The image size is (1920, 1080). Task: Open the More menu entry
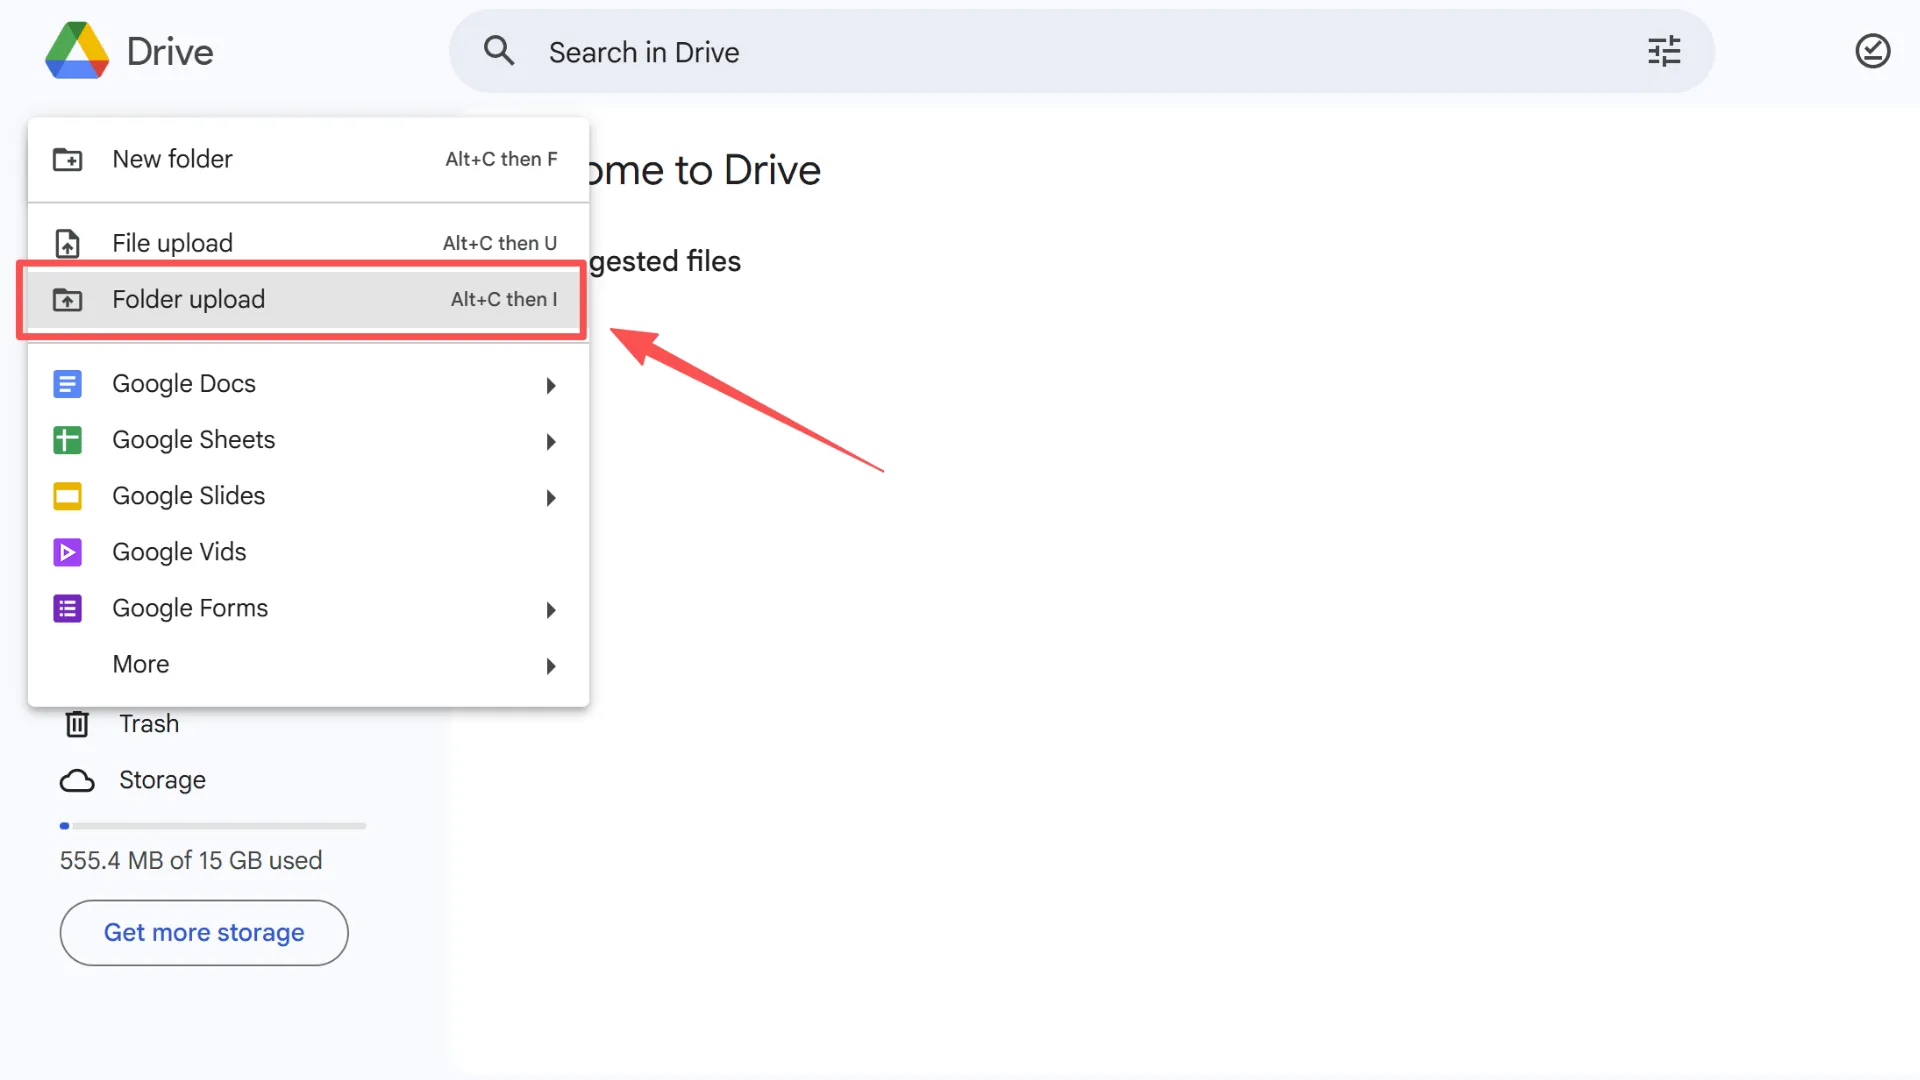[x=308, y=664]
